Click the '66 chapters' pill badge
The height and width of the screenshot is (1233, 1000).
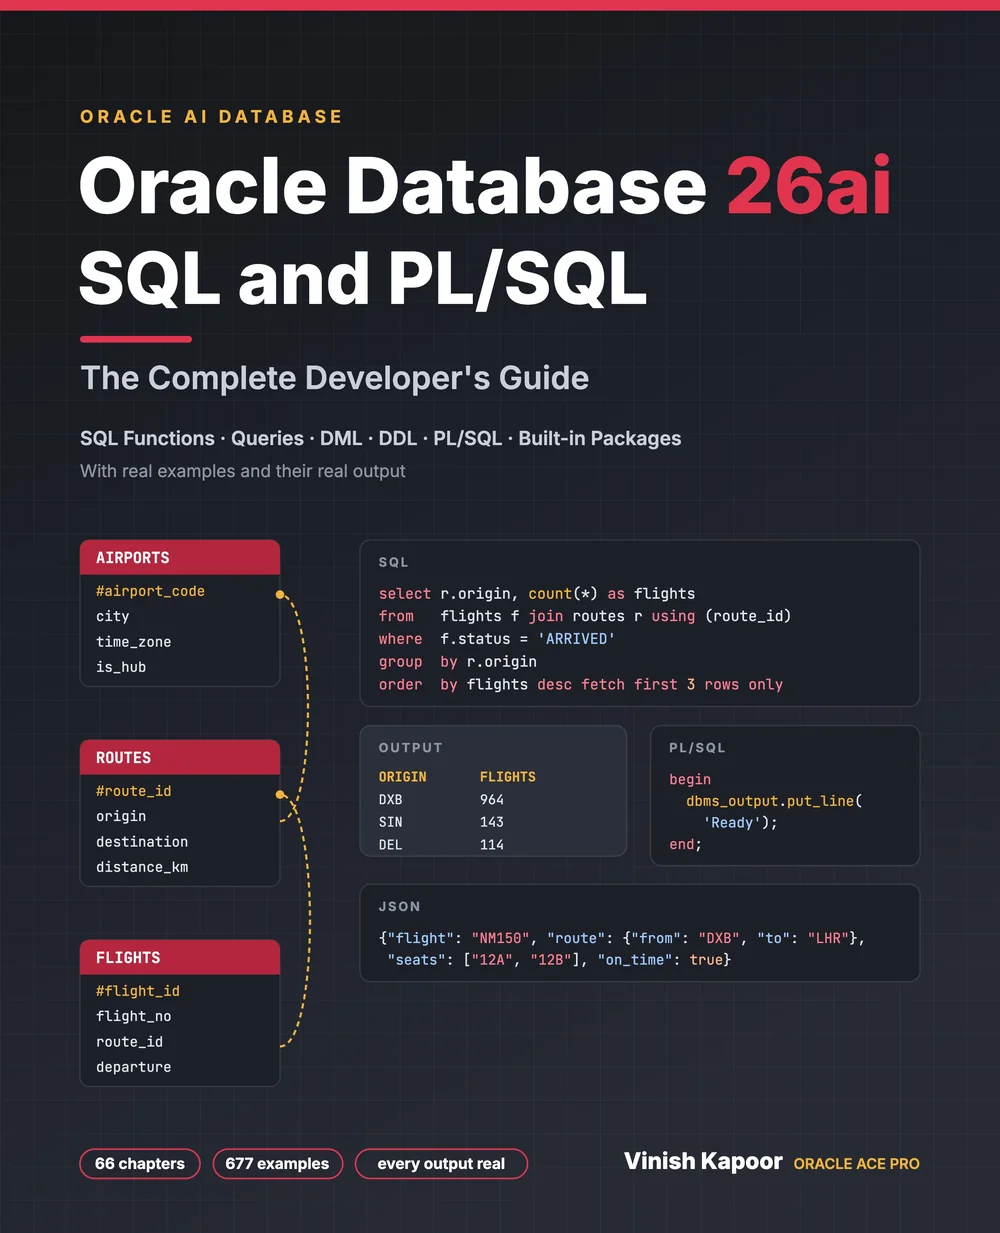(x=140, y=1164)
